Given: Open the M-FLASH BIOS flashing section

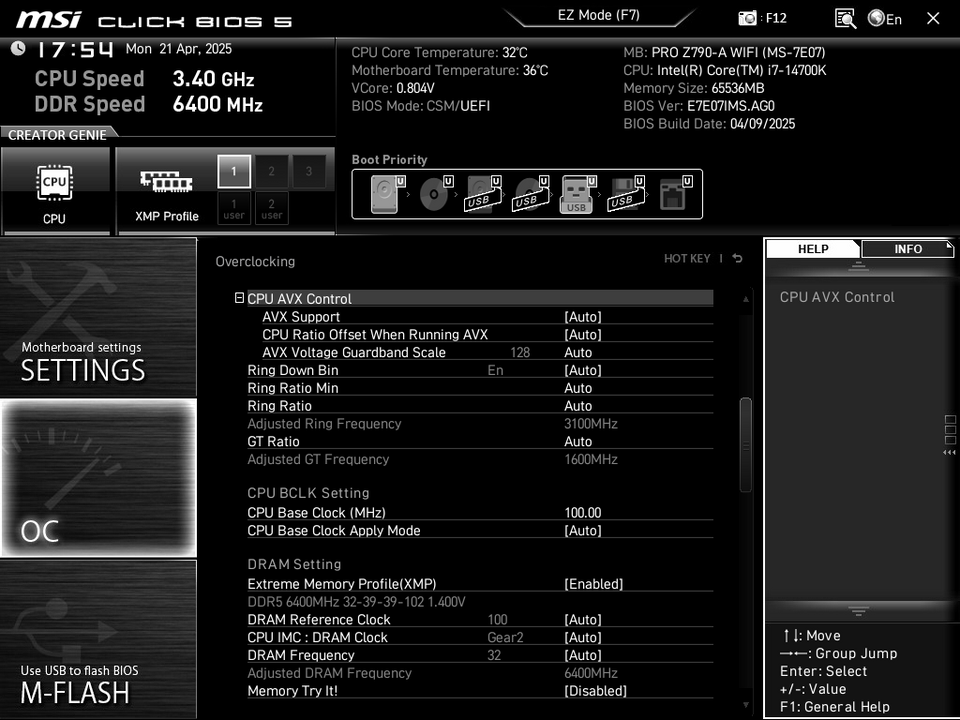Looking at the screenshot, I should tap(98, 639).
